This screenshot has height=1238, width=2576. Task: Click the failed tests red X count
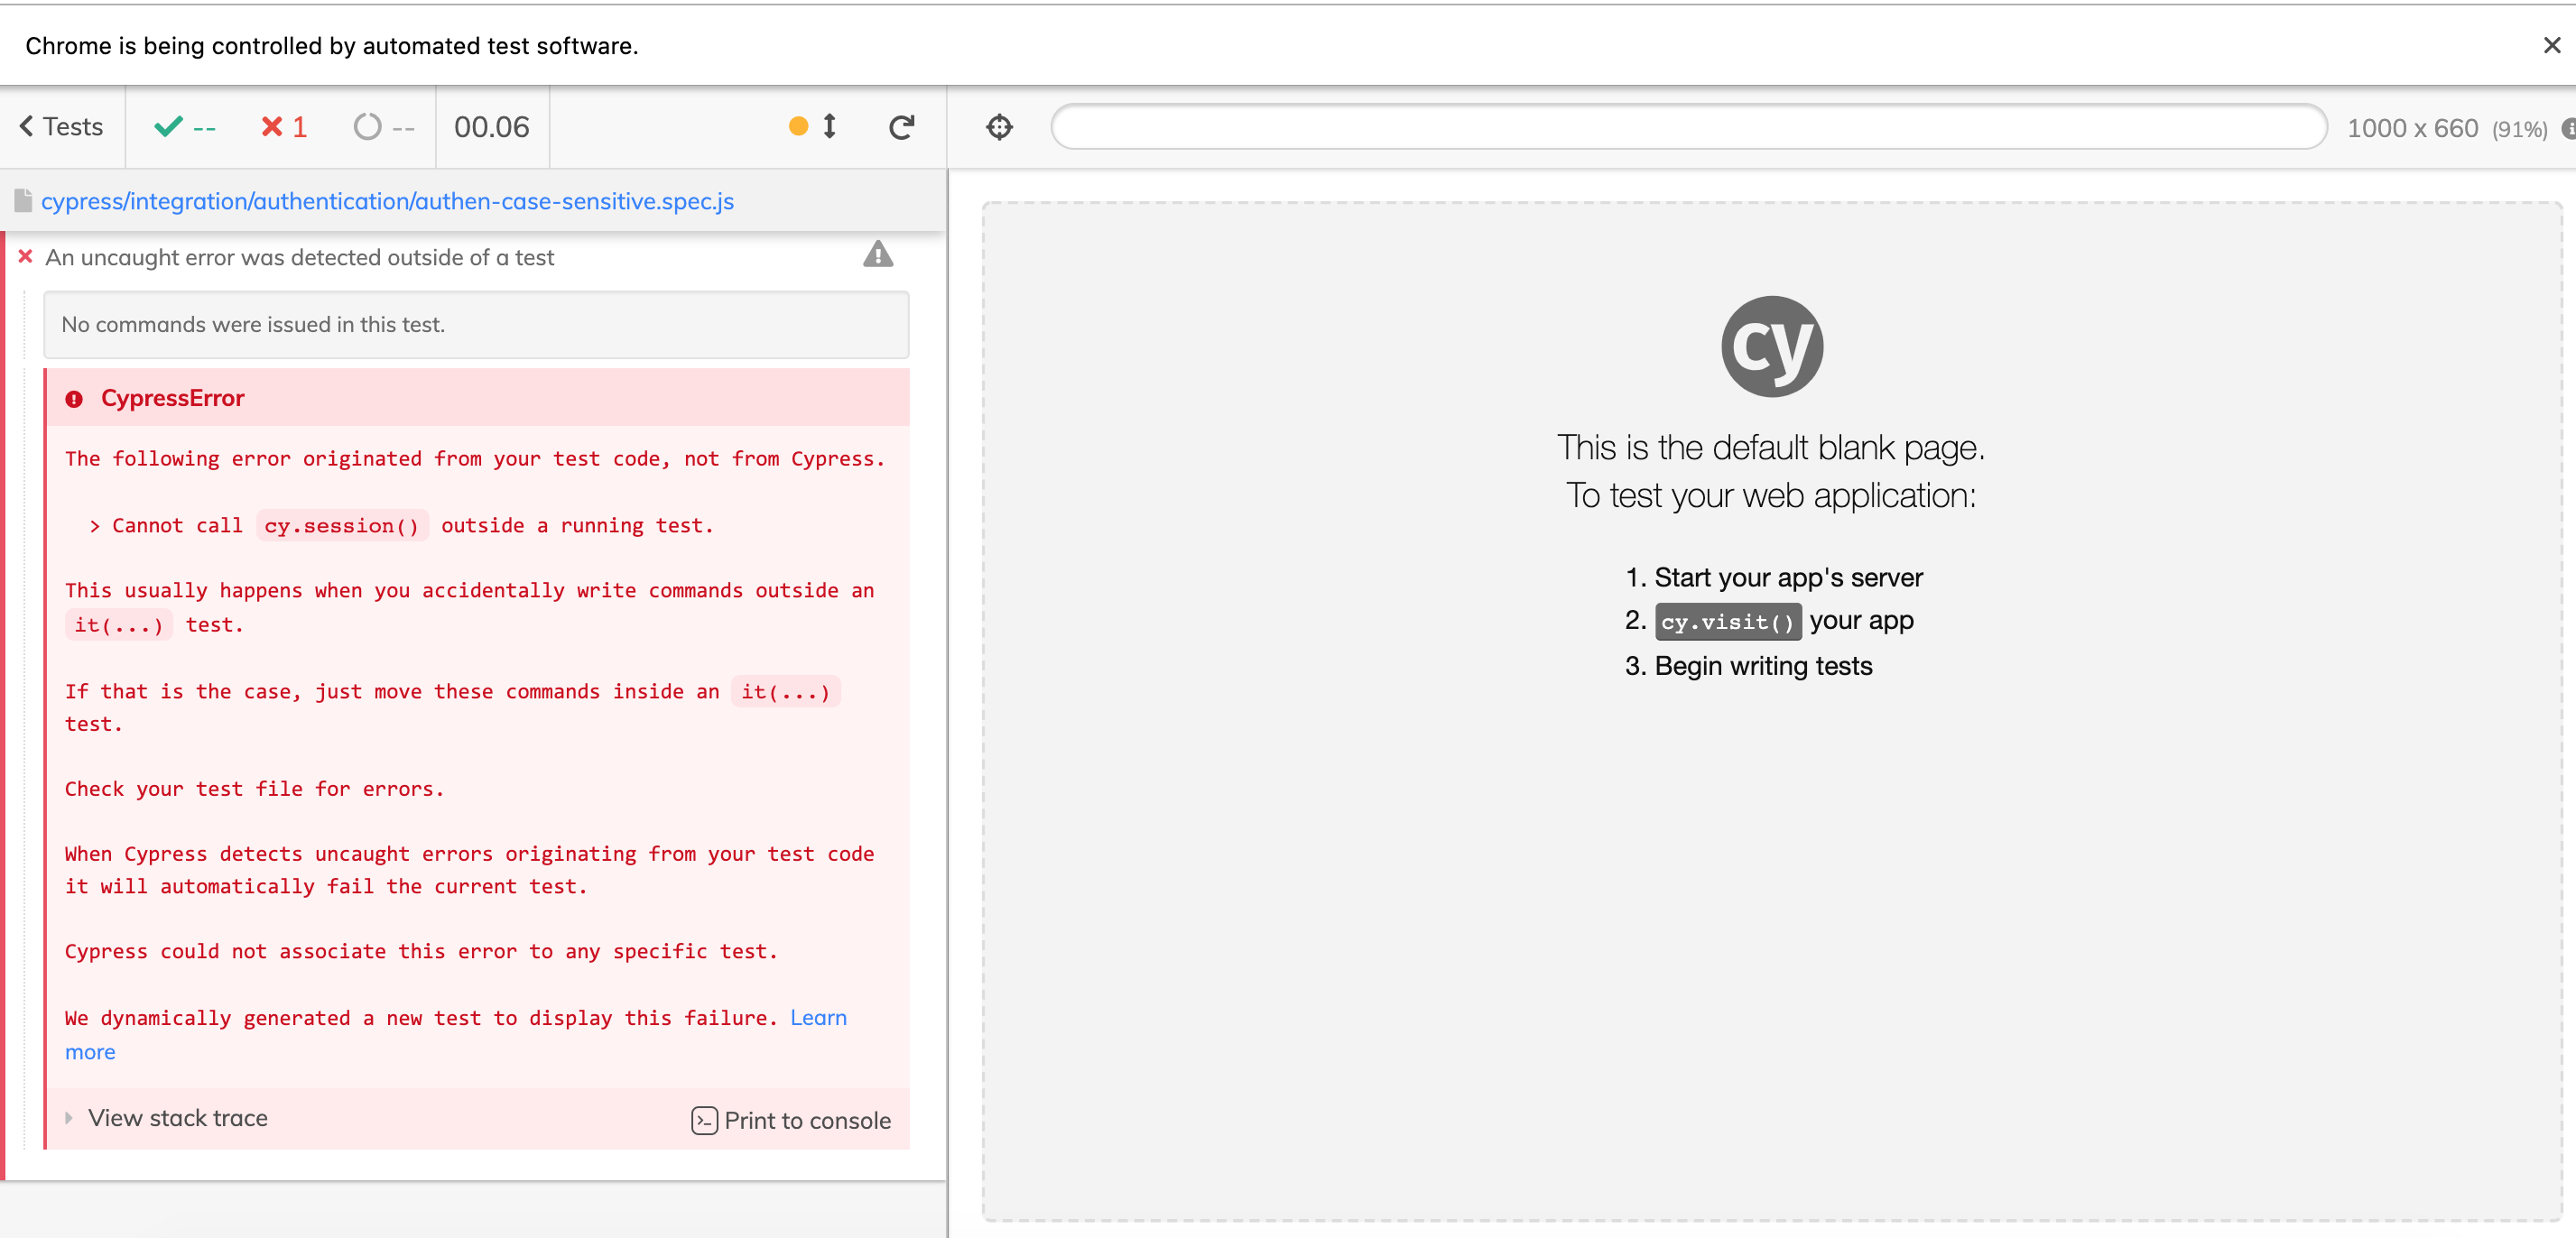coord(284,127)
